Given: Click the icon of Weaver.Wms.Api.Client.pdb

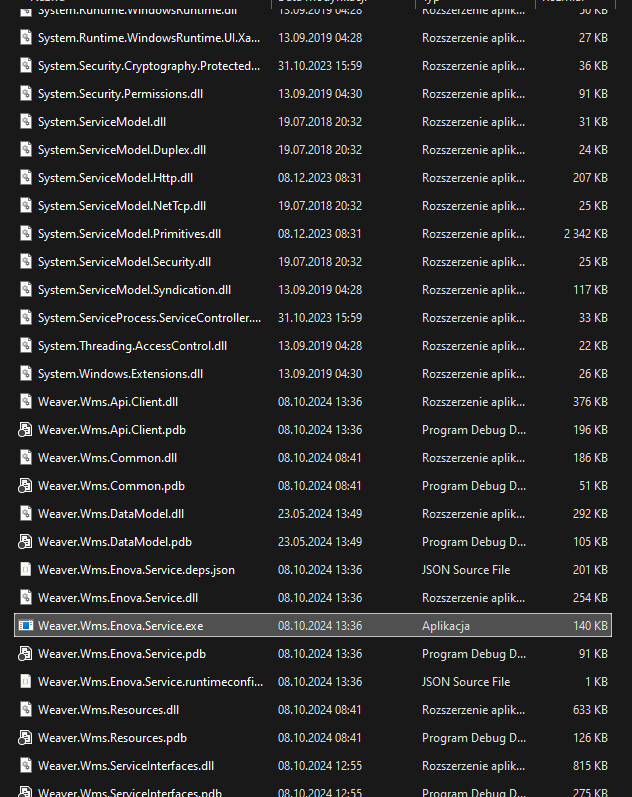Looking at the screenshot, I should (25, 430).
